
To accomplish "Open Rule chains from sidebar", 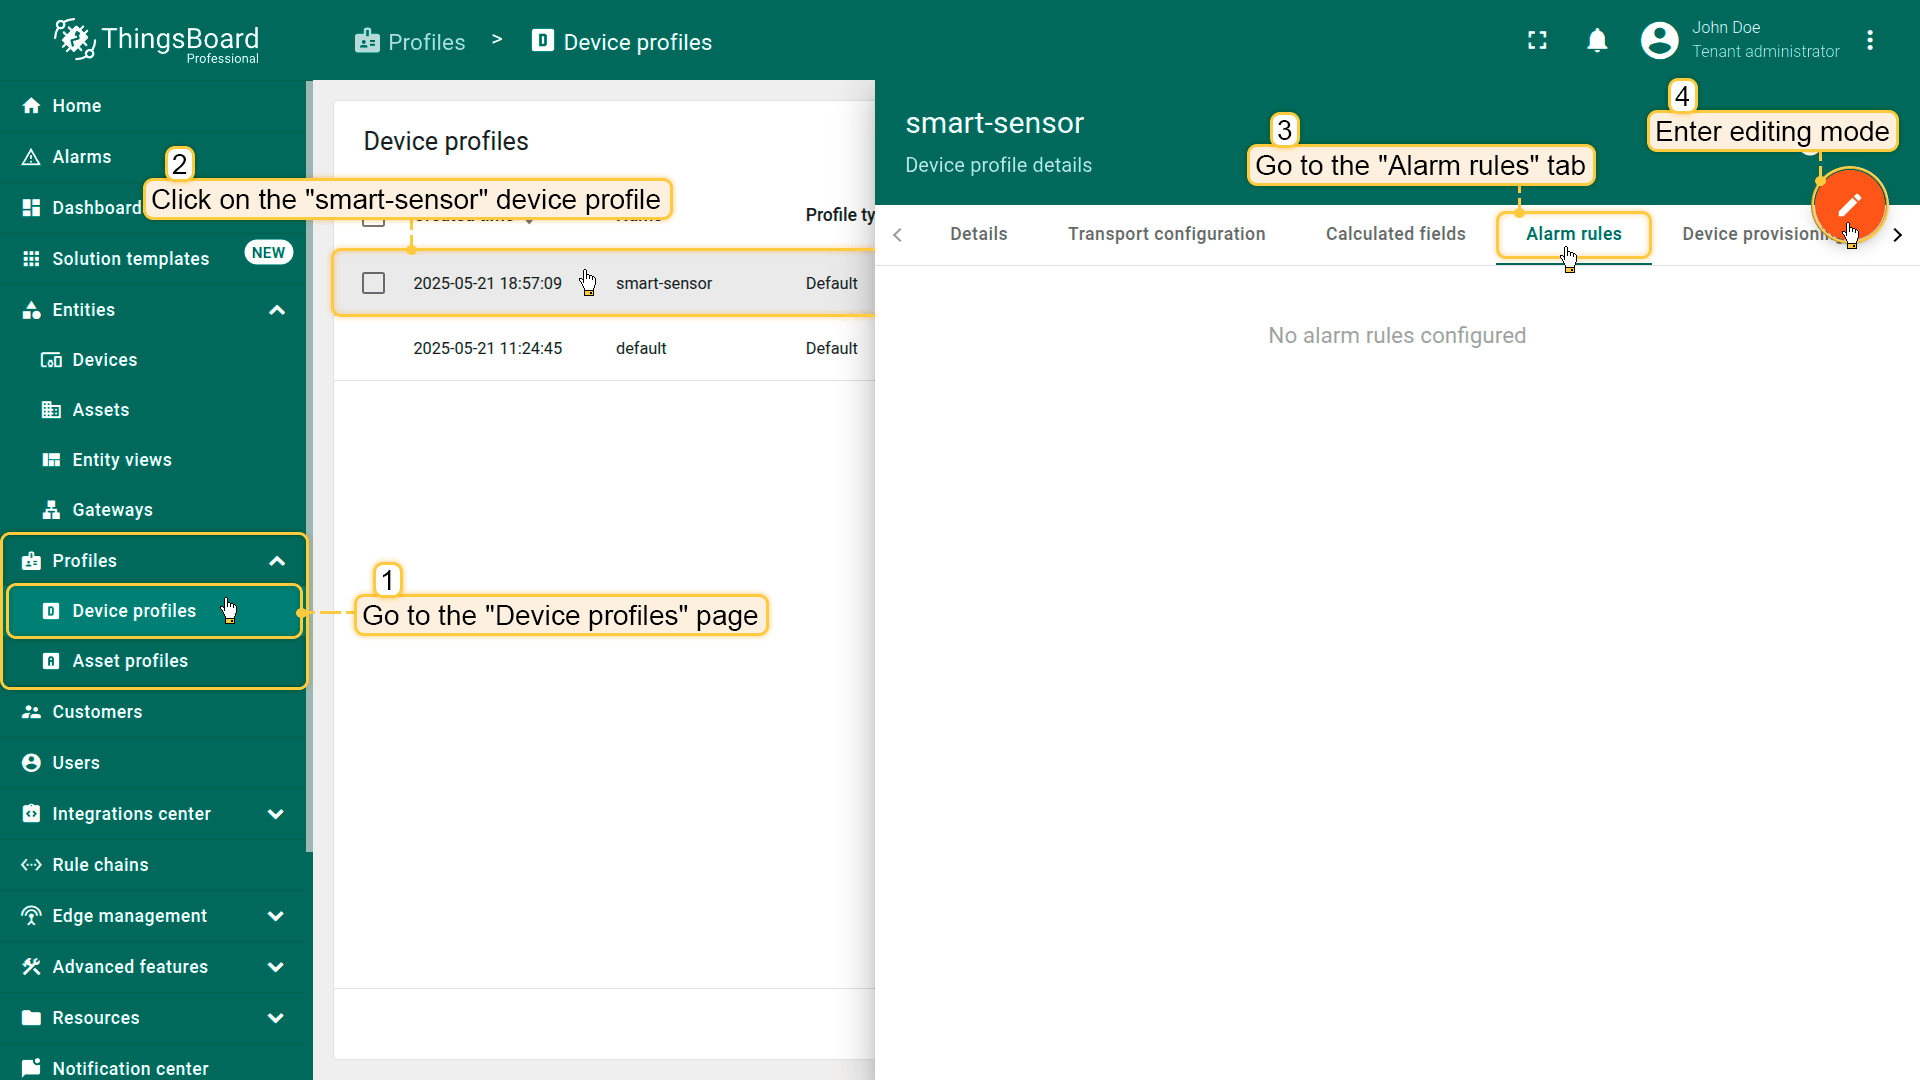I will pos(100,865).
